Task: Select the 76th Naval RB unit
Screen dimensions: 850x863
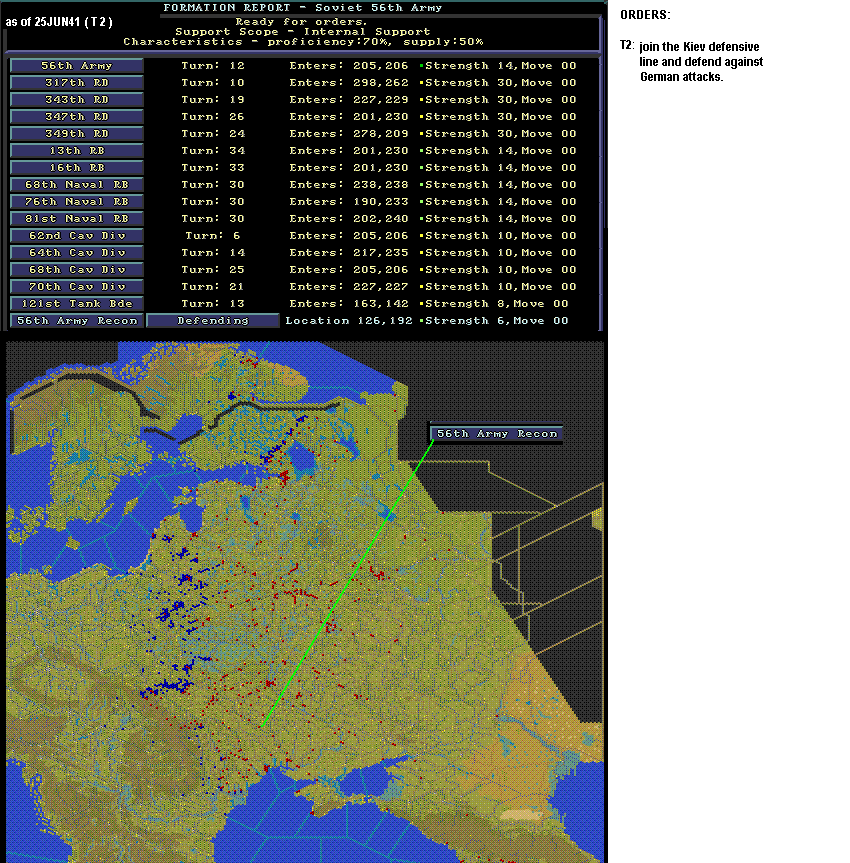Action: pos(77,202)
